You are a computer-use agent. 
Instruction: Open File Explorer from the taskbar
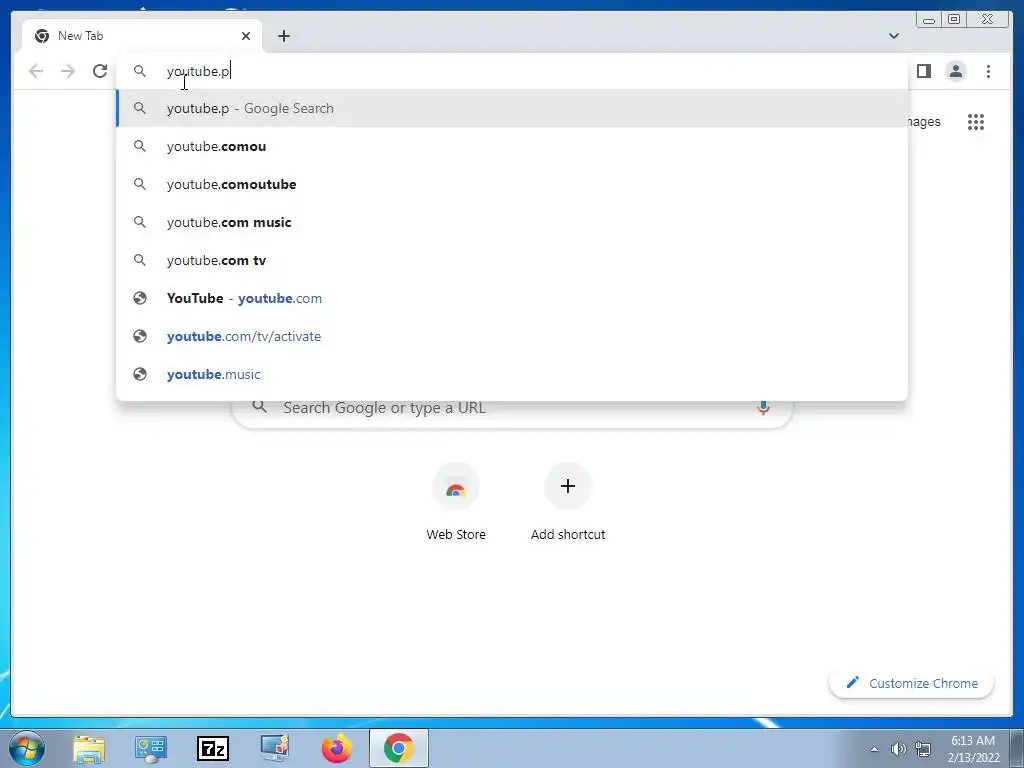[x=89, y=748]
